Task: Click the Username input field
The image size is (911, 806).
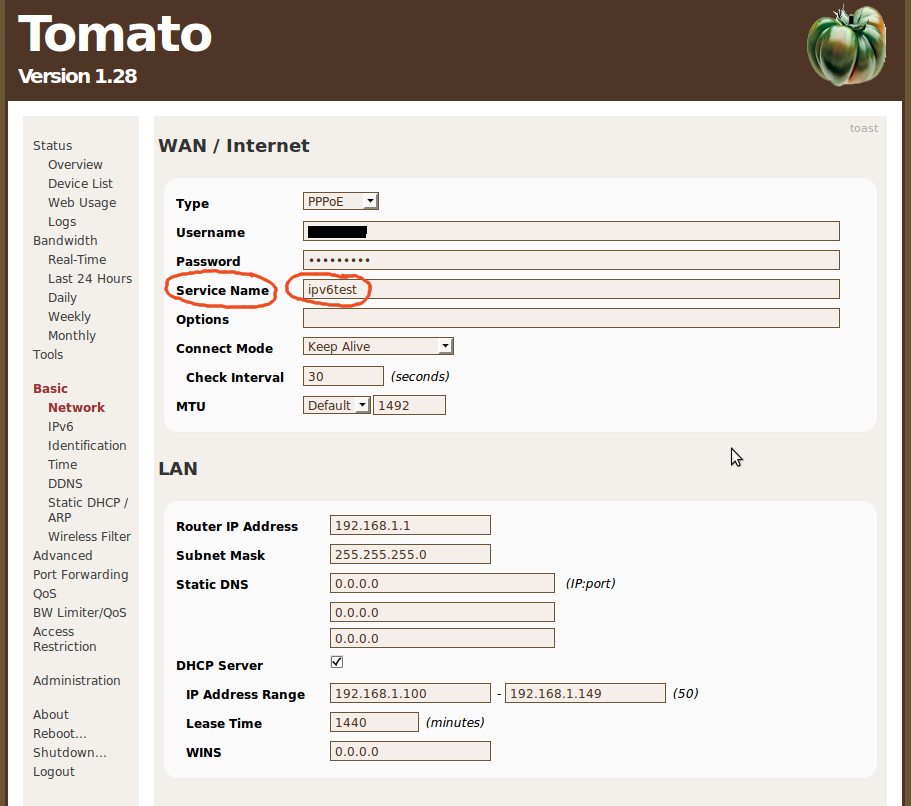Action: tap(571, 231)
